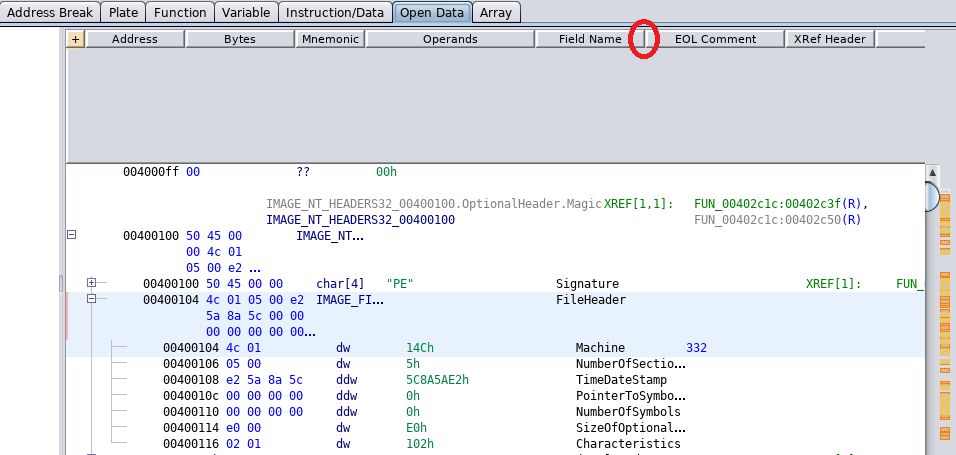Switch to the Address Break tab
Screen dimensions: 956x455
(x=50, y=12)
